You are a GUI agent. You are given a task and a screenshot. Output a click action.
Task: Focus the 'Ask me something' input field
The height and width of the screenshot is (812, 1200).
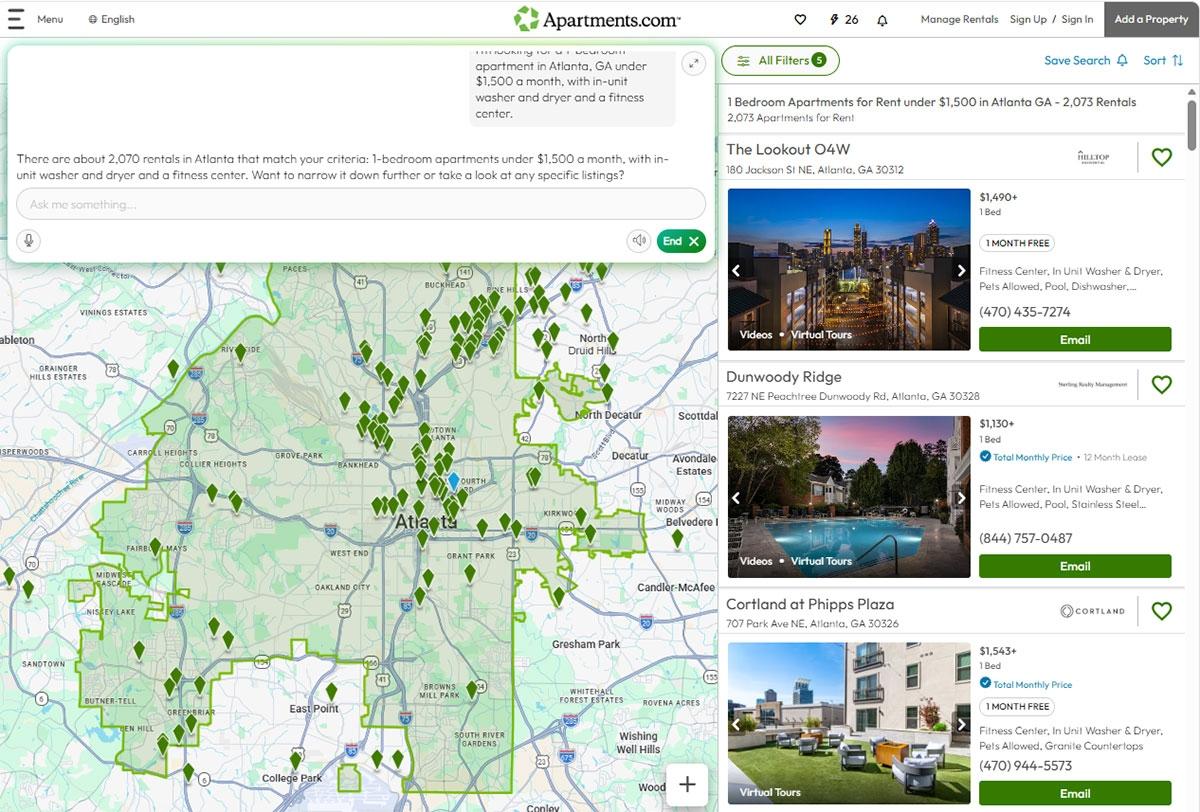361,204
